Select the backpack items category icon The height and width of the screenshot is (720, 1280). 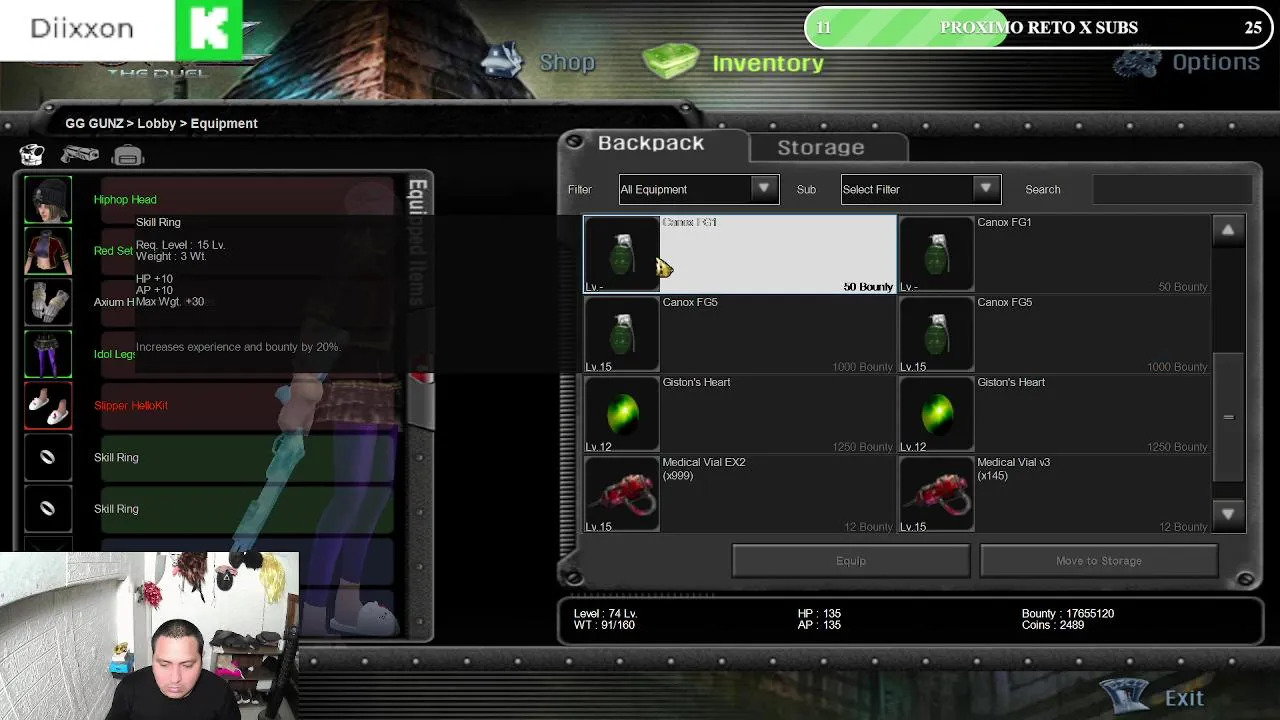(128, 156)
